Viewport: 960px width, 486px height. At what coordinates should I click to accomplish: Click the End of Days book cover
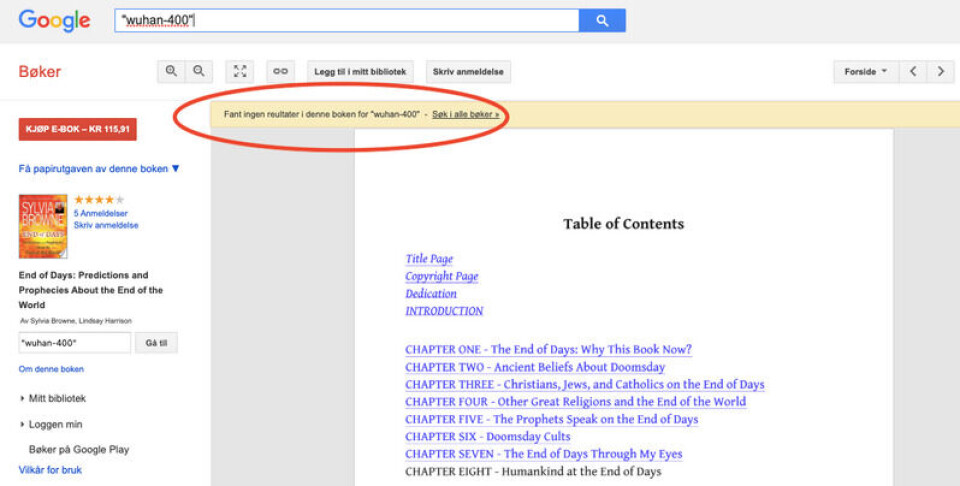pyautogui.click(x=43, y=226)
